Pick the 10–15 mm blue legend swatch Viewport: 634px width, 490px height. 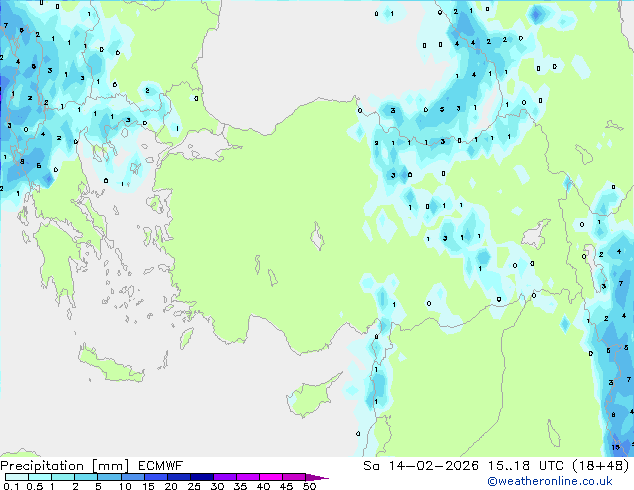pyautogui.click(x=133, y=477)
